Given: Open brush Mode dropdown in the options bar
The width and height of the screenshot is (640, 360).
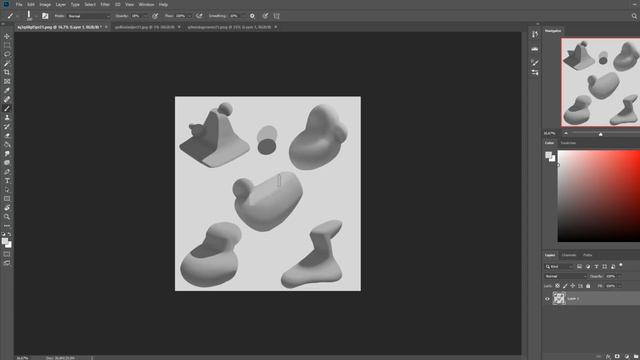Looking at the screenshot, I should [x=88, y=16].
